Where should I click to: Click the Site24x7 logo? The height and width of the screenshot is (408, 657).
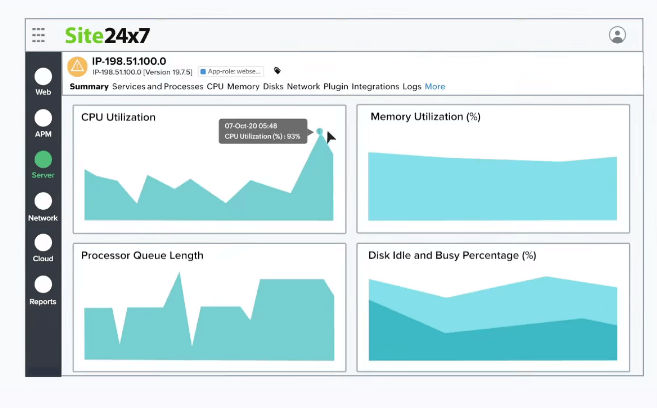107,35
